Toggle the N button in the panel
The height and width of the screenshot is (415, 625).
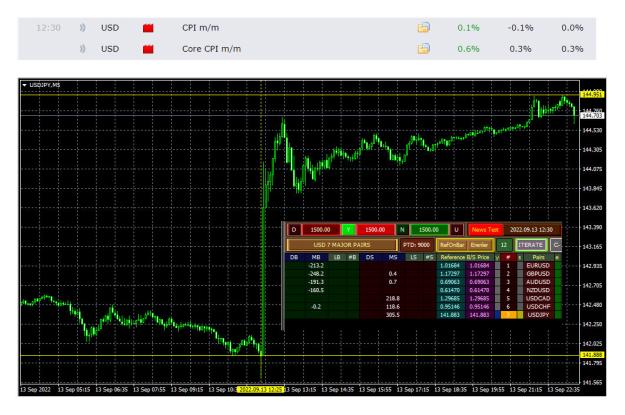click(x=402, y=230)
